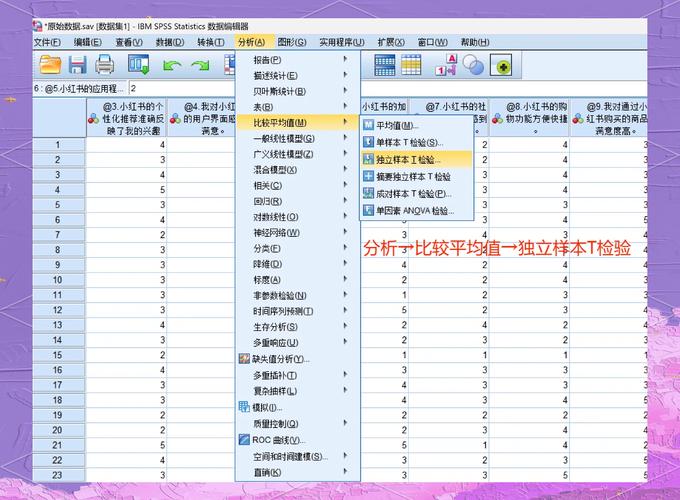Image resolution: width=680 pixels, height=500 pixels.
Task: Open the 扩展(X) menu
Action: click(x=391, y=42)
